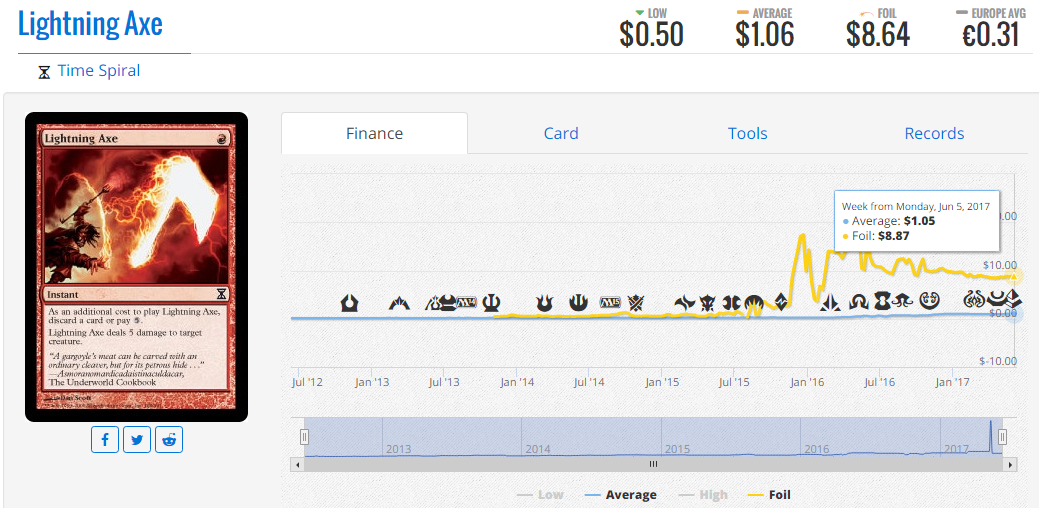Click the Magic Origins set symbol
Image resolution: width=1039 pixels, height=508 pixels.
[754, 303]
